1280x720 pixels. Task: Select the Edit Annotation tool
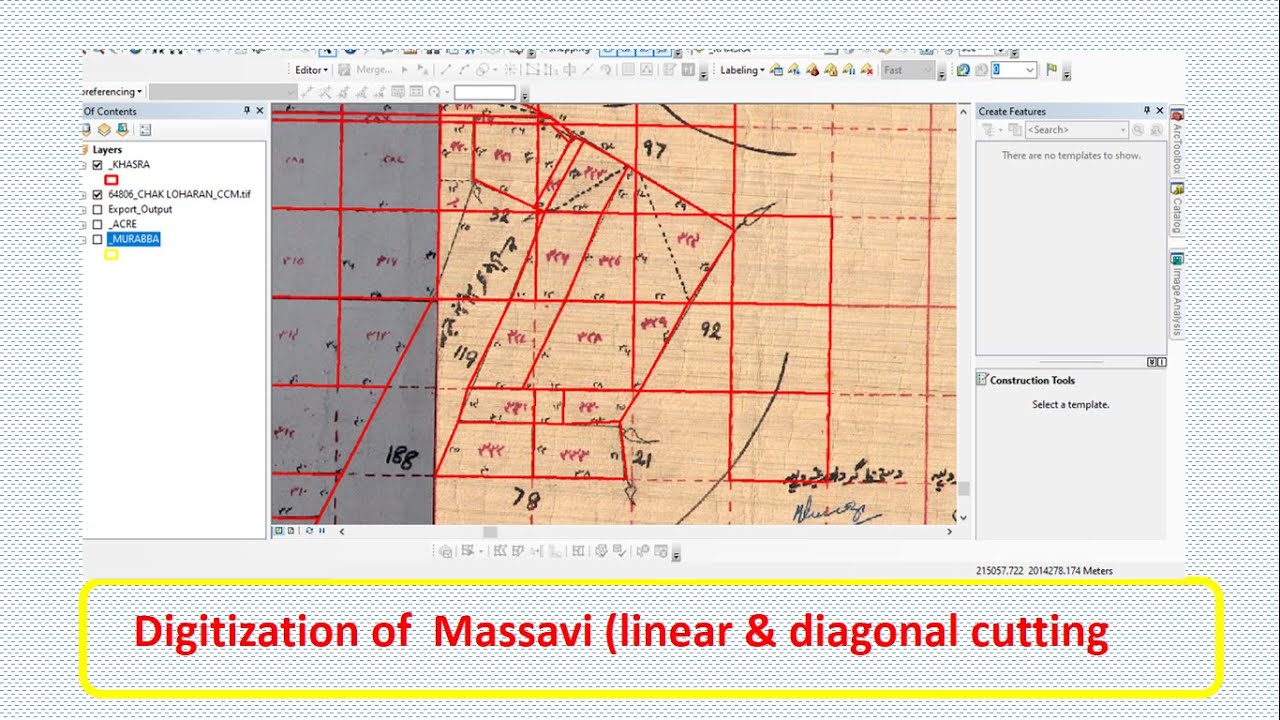pyautogui.click(x=422, y=70)
